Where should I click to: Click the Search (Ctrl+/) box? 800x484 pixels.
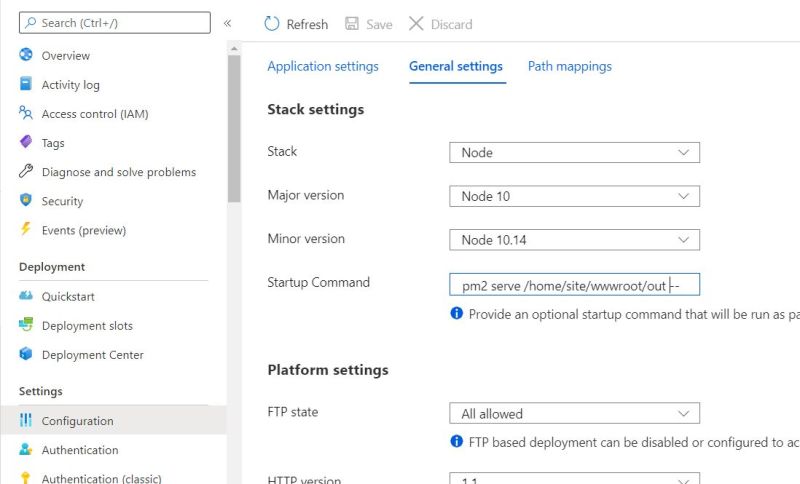115,22
